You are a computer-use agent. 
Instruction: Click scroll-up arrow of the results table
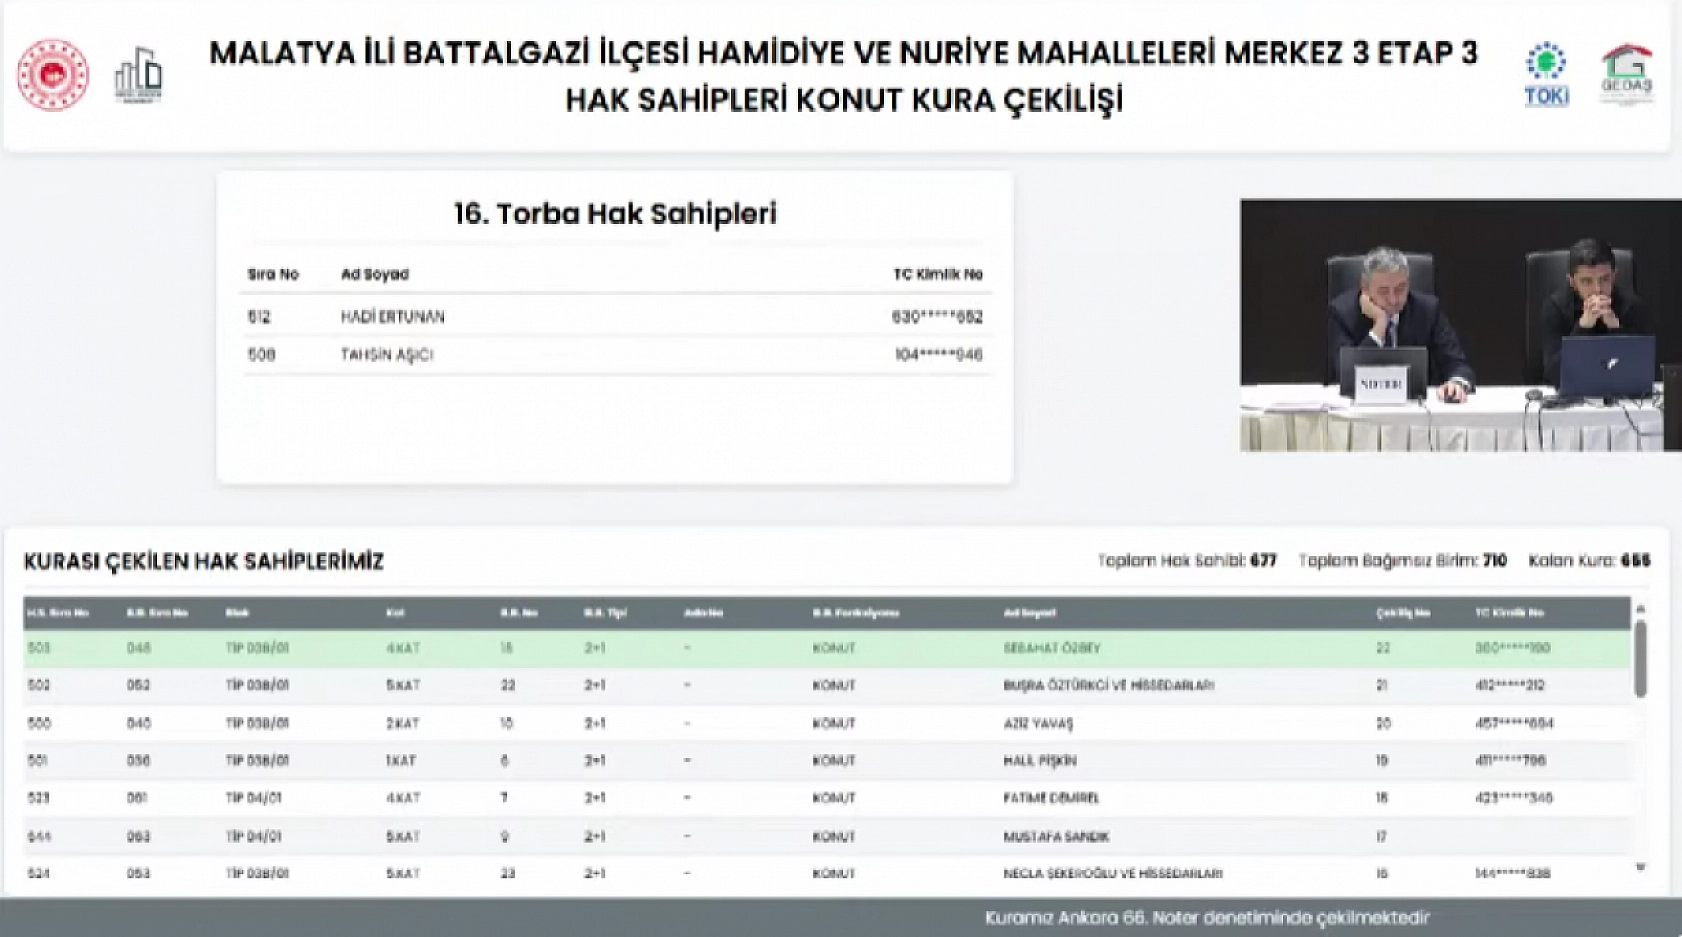1640,609
